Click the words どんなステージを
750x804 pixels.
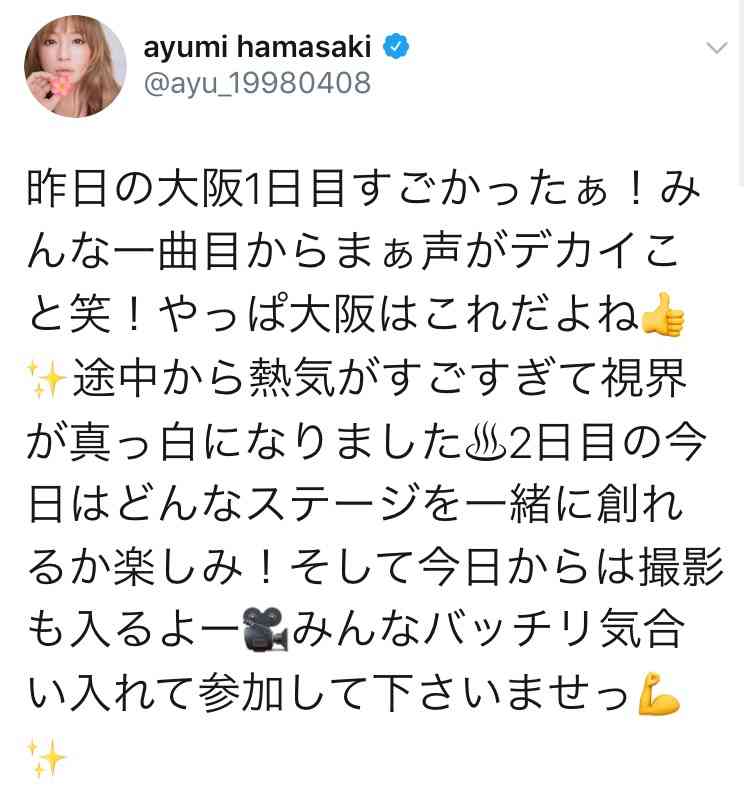(x=288, y=505)
